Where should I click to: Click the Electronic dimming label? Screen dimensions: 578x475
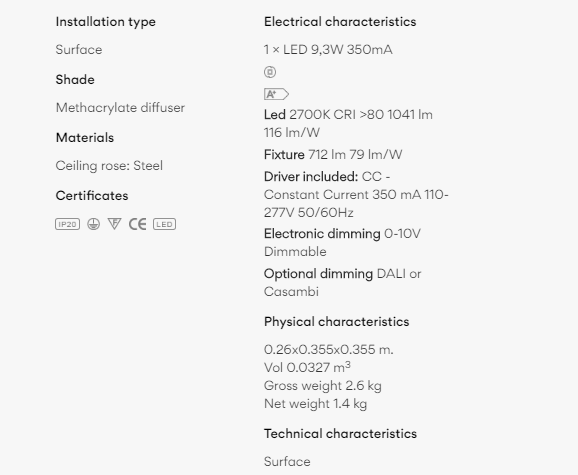pyautogui.click(x=322, y=234)
